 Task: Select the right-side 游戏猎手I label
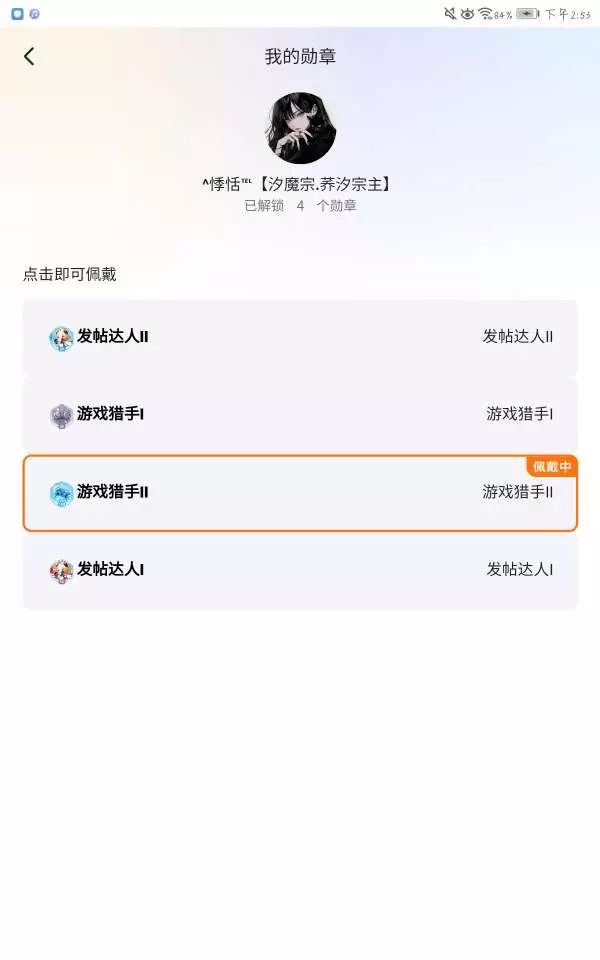(520, 414)
